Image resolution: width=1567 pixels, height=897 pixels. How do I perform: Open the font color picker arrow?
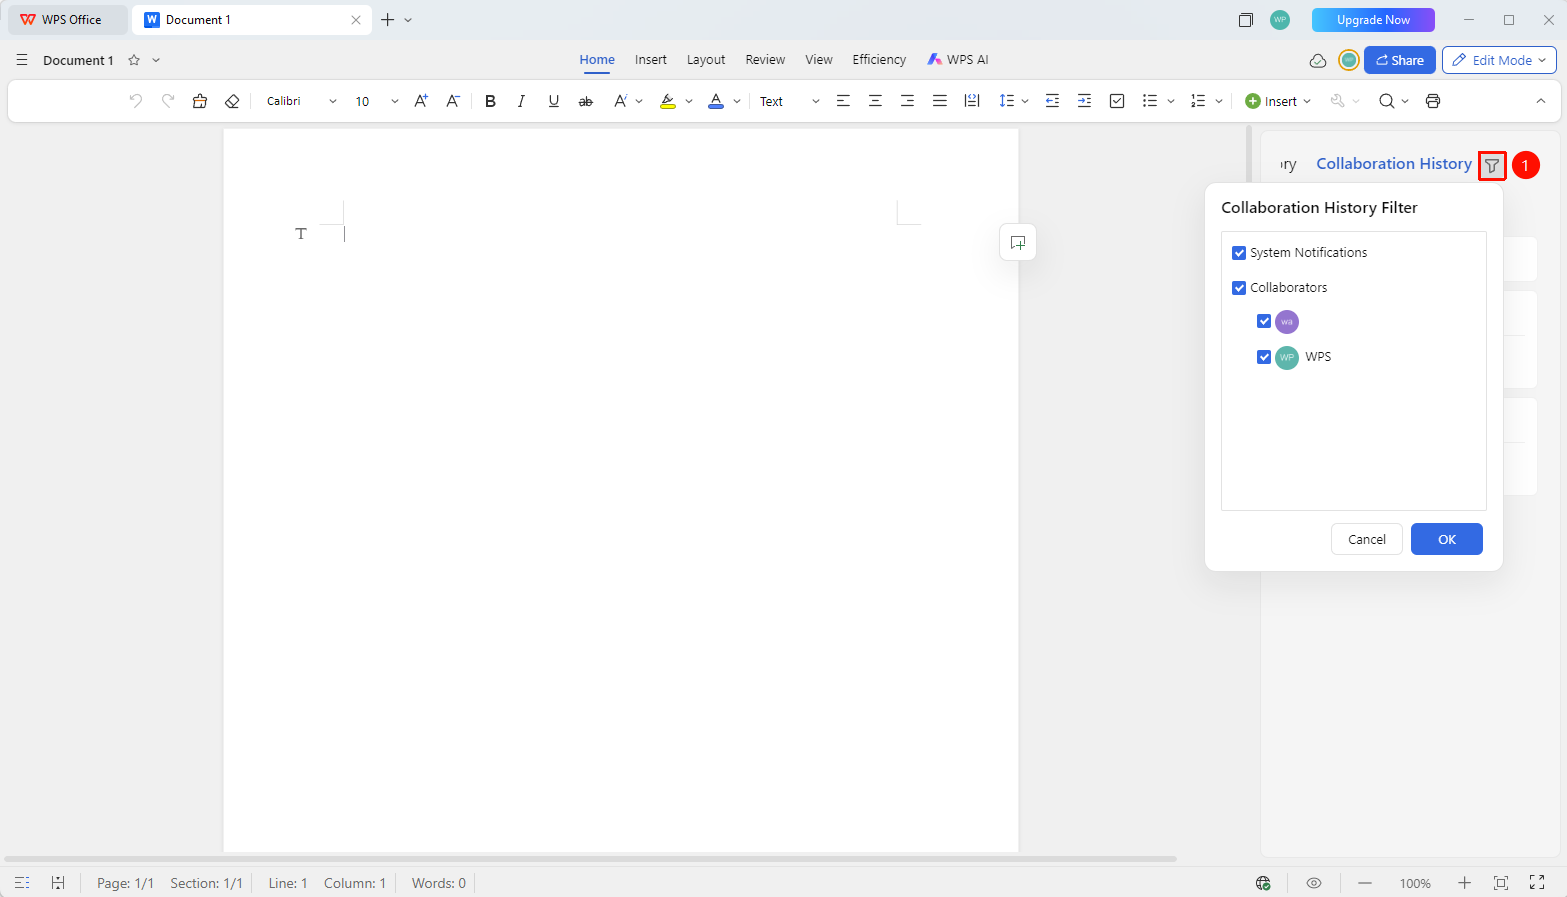(x=737, y=101)
